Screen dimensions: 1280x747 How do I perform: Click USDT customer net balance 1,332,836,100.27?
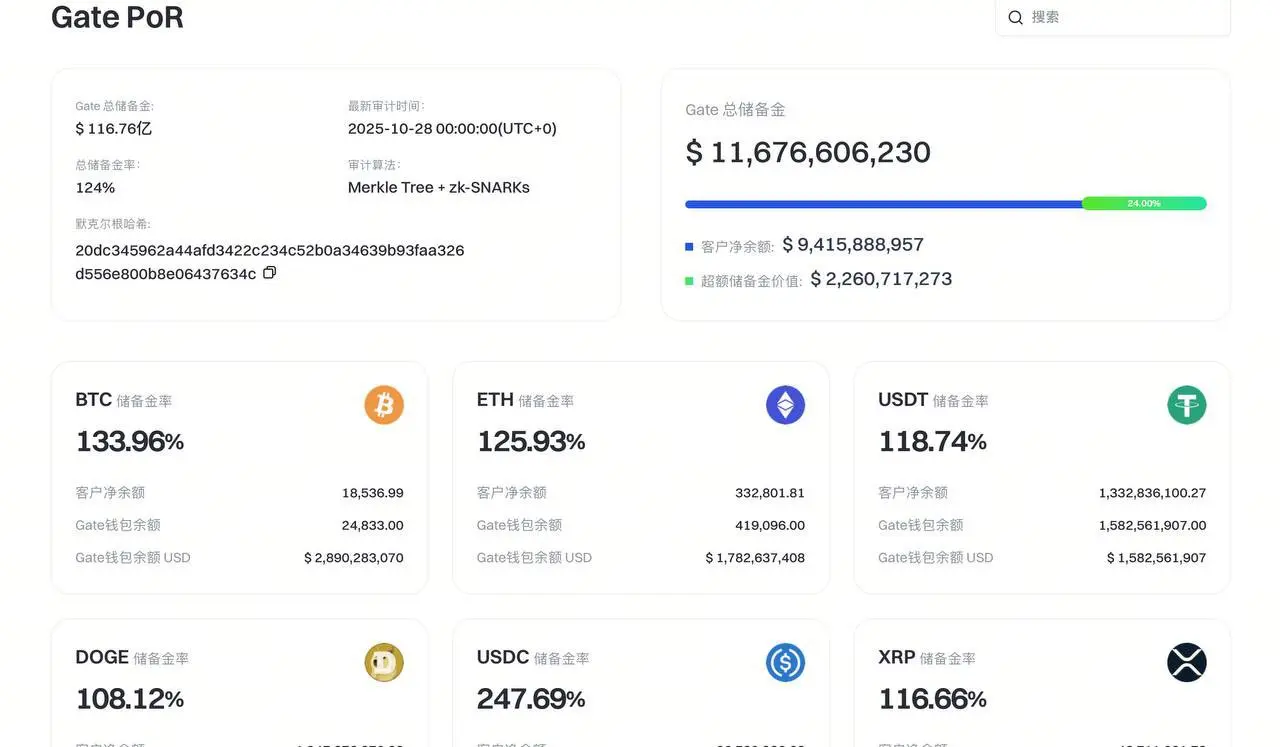(1153, 493)
